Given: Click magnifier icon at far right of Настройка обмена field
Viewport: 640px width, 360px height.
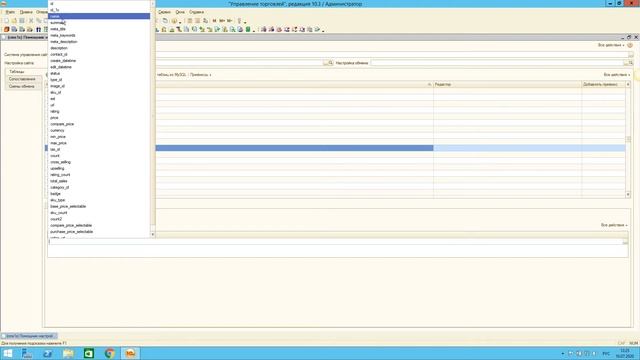Looking at the screenshot, I should click(x=631, y=63).
